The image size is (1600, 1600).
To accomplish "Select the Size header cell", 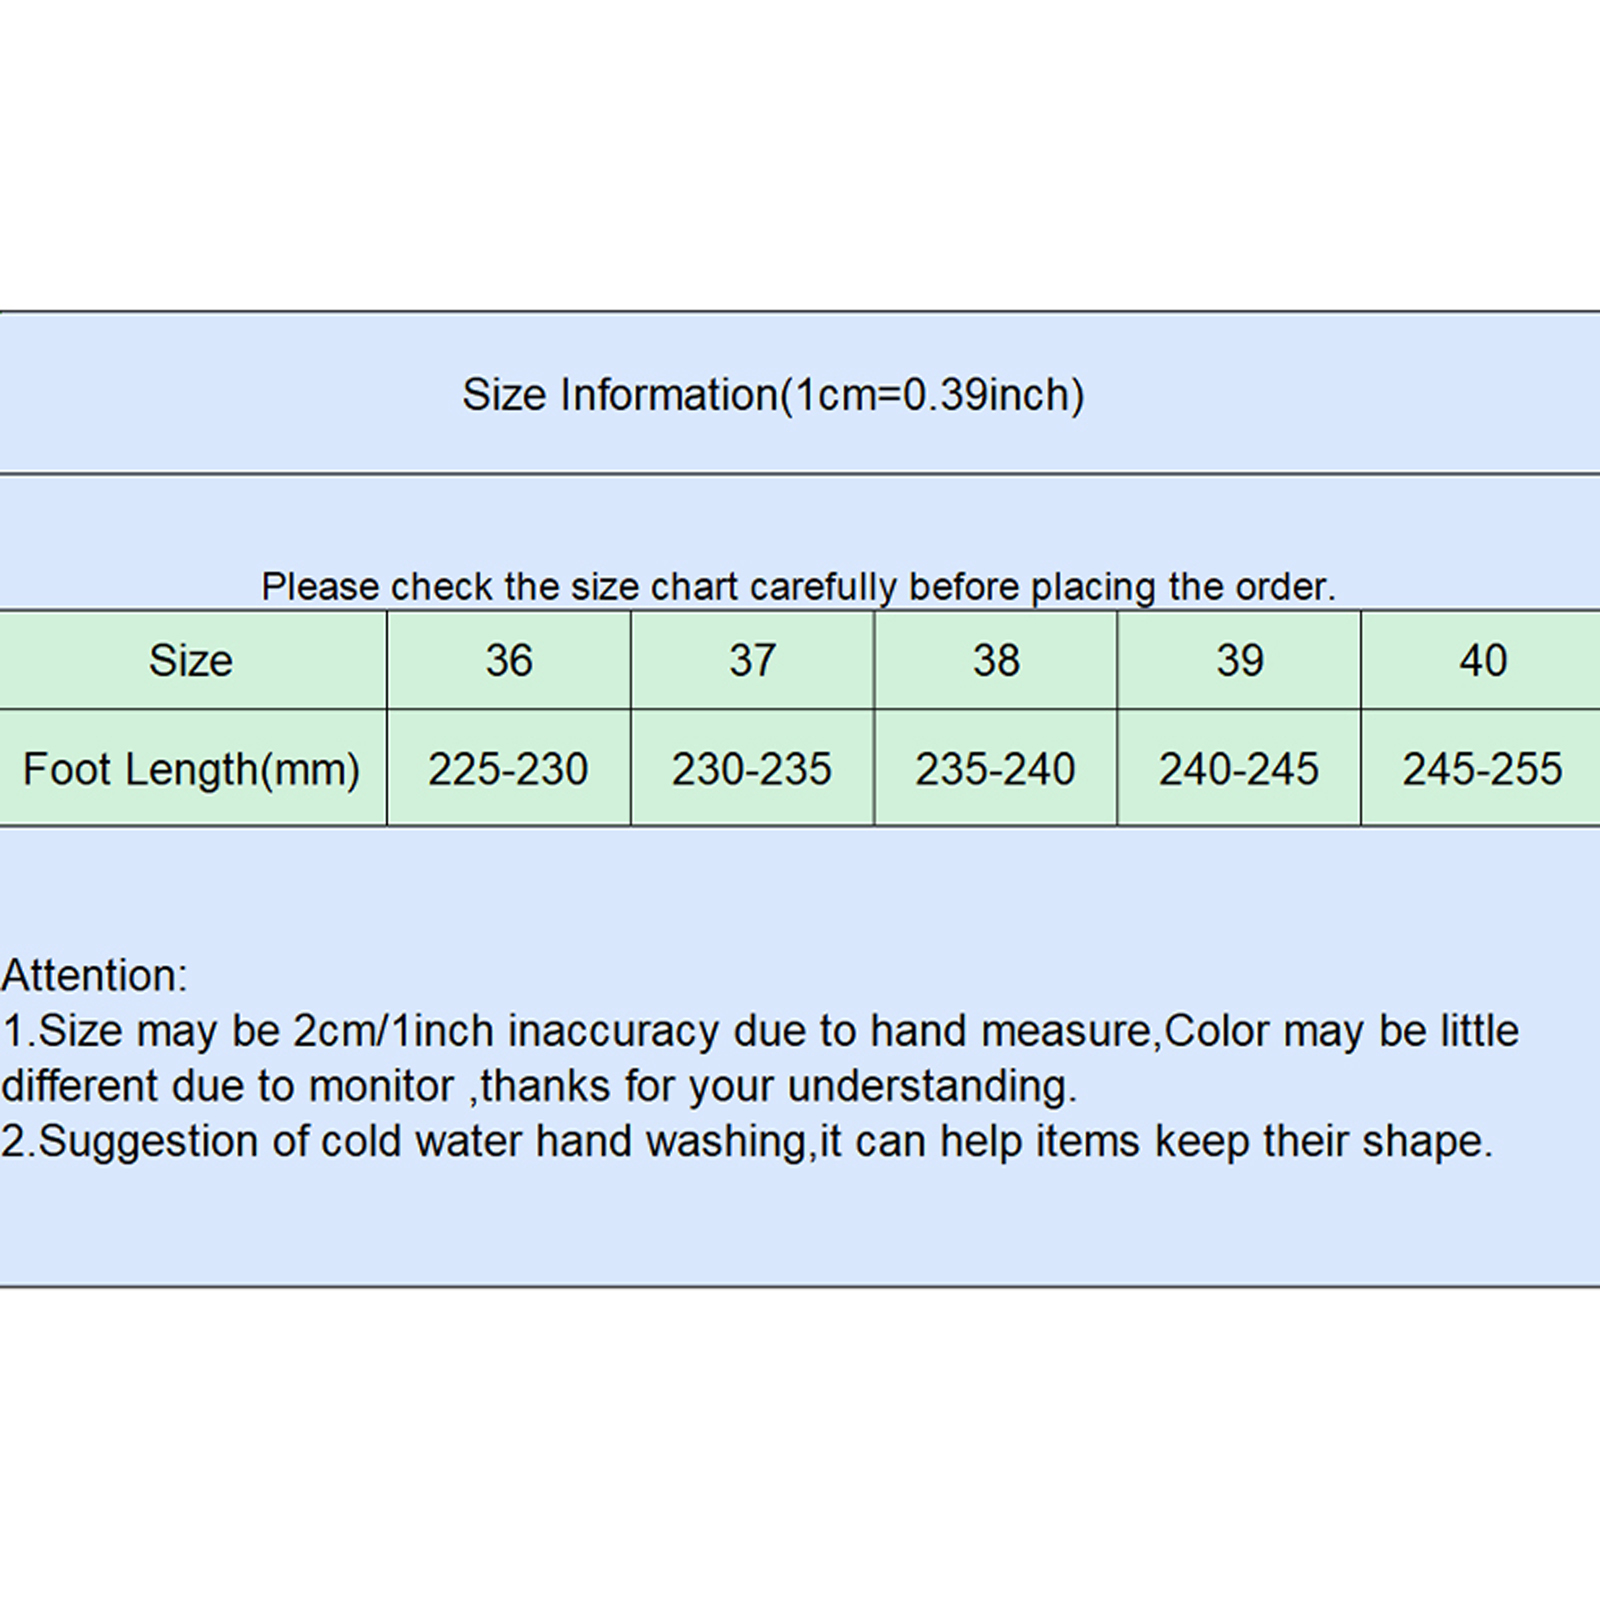I will tap(190, 661).
